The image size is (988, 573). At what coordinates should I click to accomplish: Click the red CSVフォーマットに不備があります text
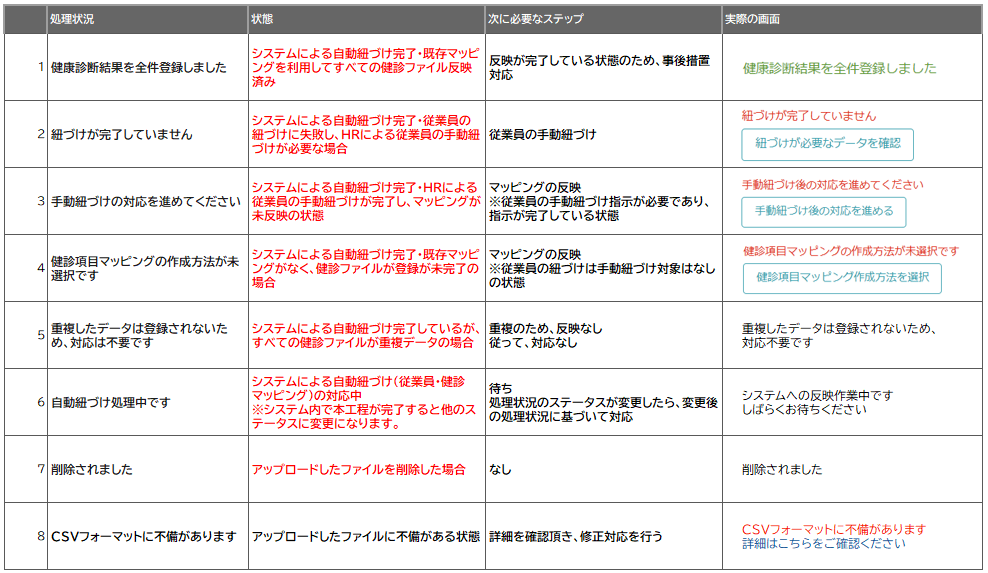pos(834,530)
